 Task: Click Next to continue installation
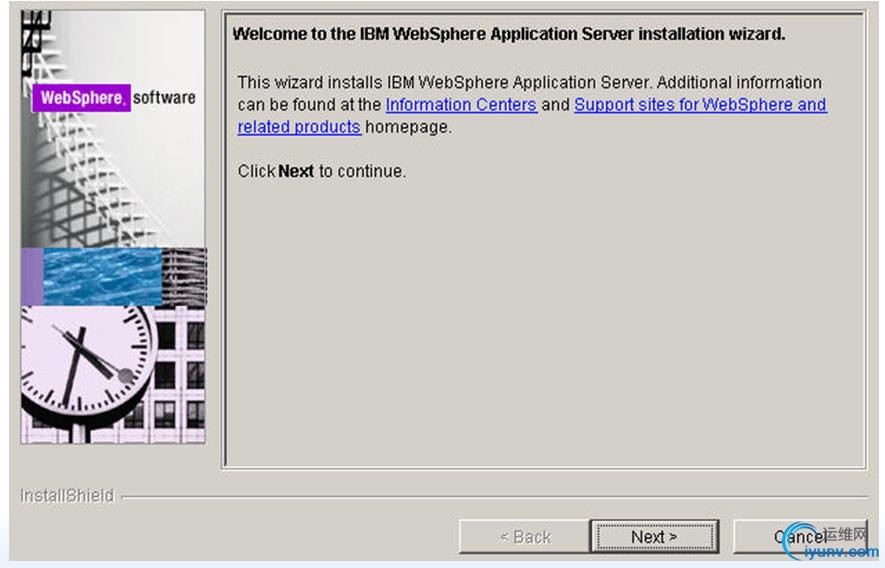(654, 536)
